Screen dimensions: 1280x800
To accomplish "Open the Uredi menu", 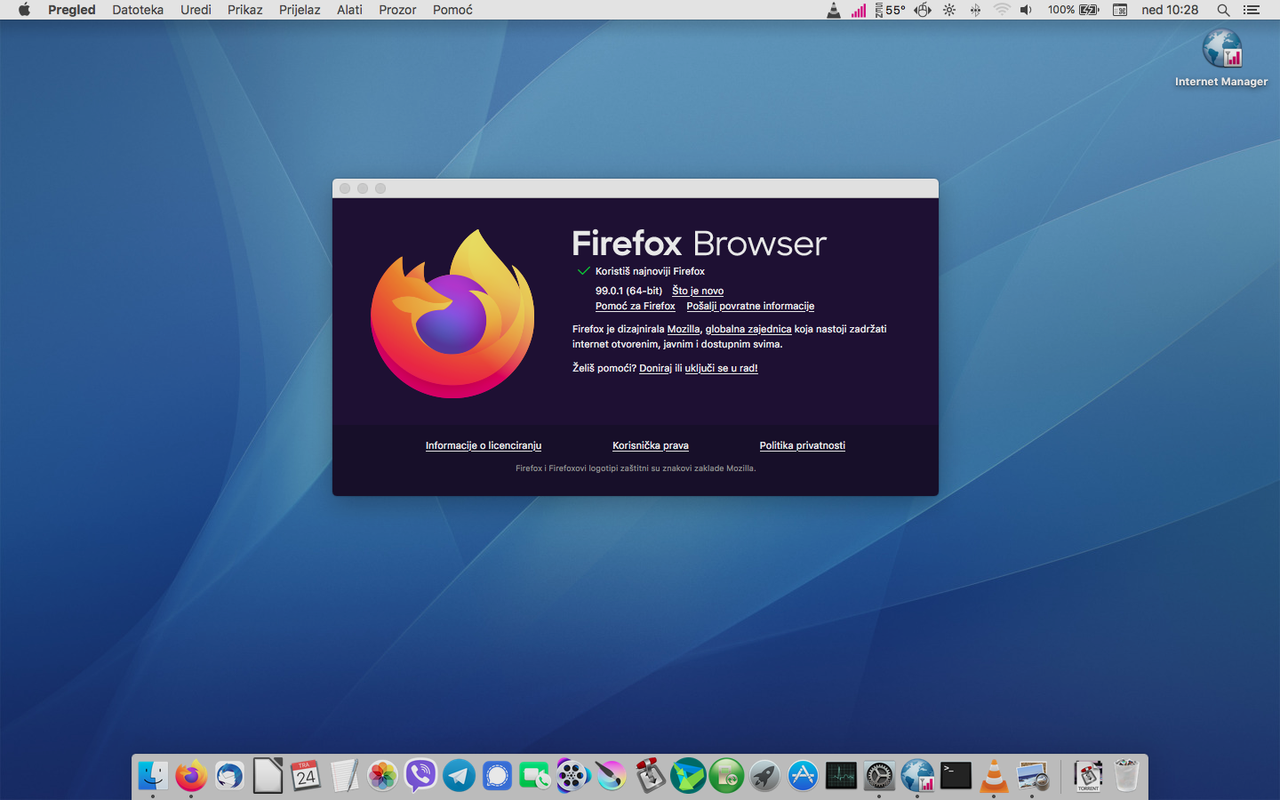I will pyautogui.click(x=196, y=10).
